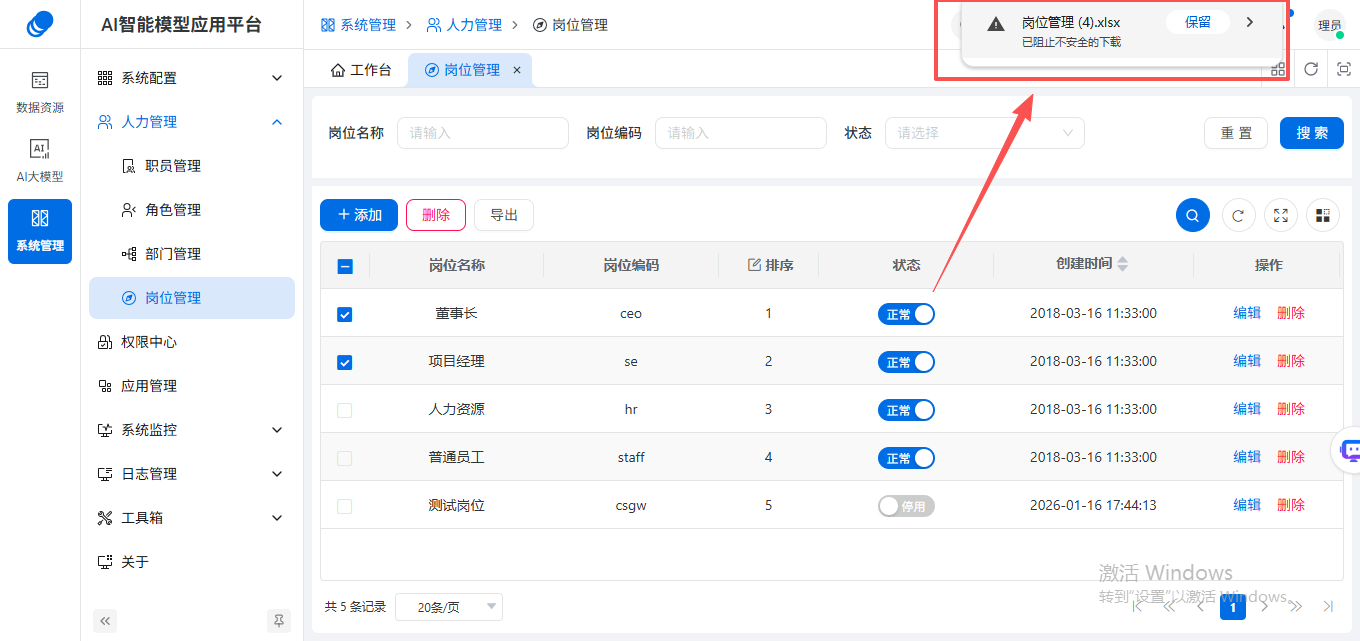The image size is (1360, 641).
Task: Click the warning icon in the download popup
Action: pos(995,24)
